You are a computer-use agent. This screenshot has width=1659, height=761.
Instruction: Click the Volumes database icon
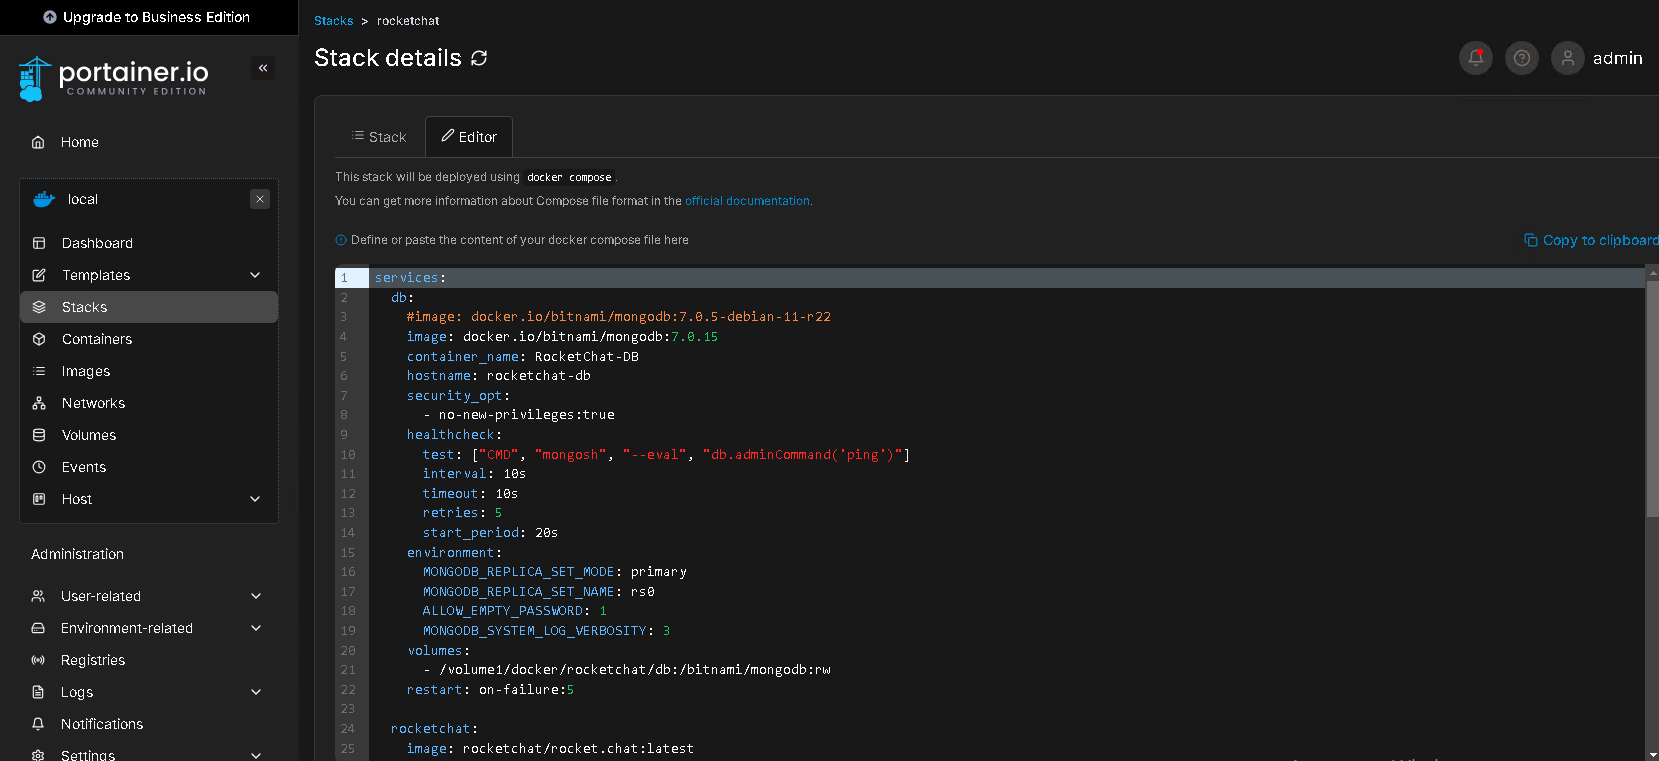(x=39, y=435)
